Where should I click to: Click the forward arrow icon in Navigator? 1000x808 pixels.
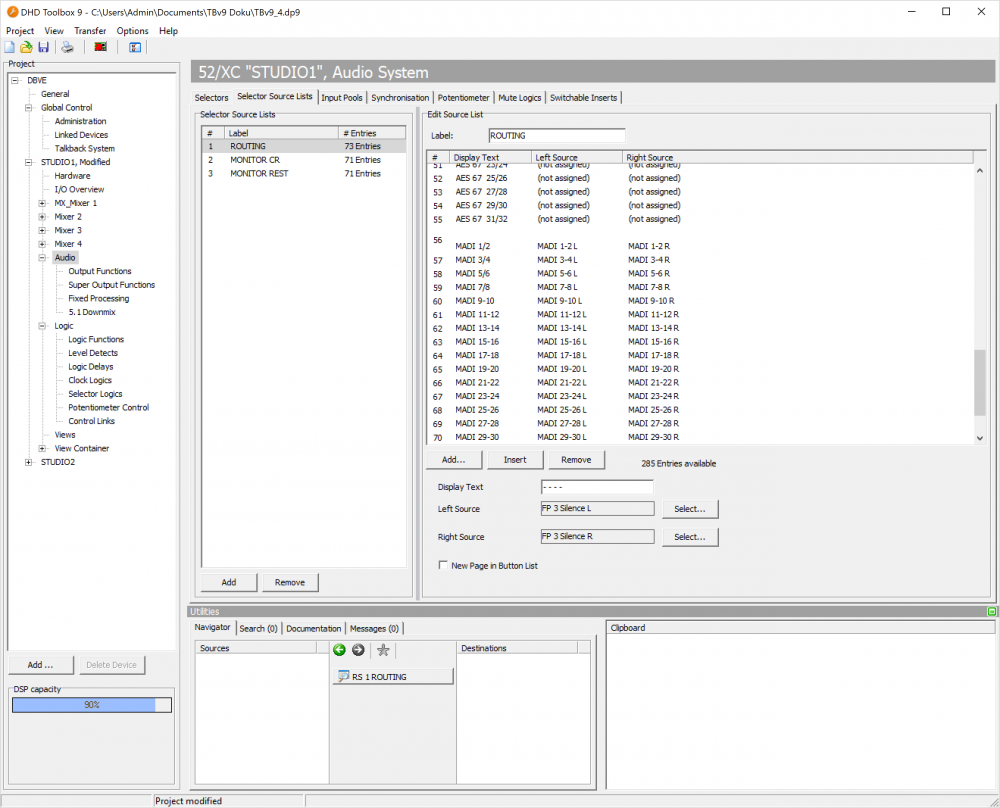coord(358,649)
